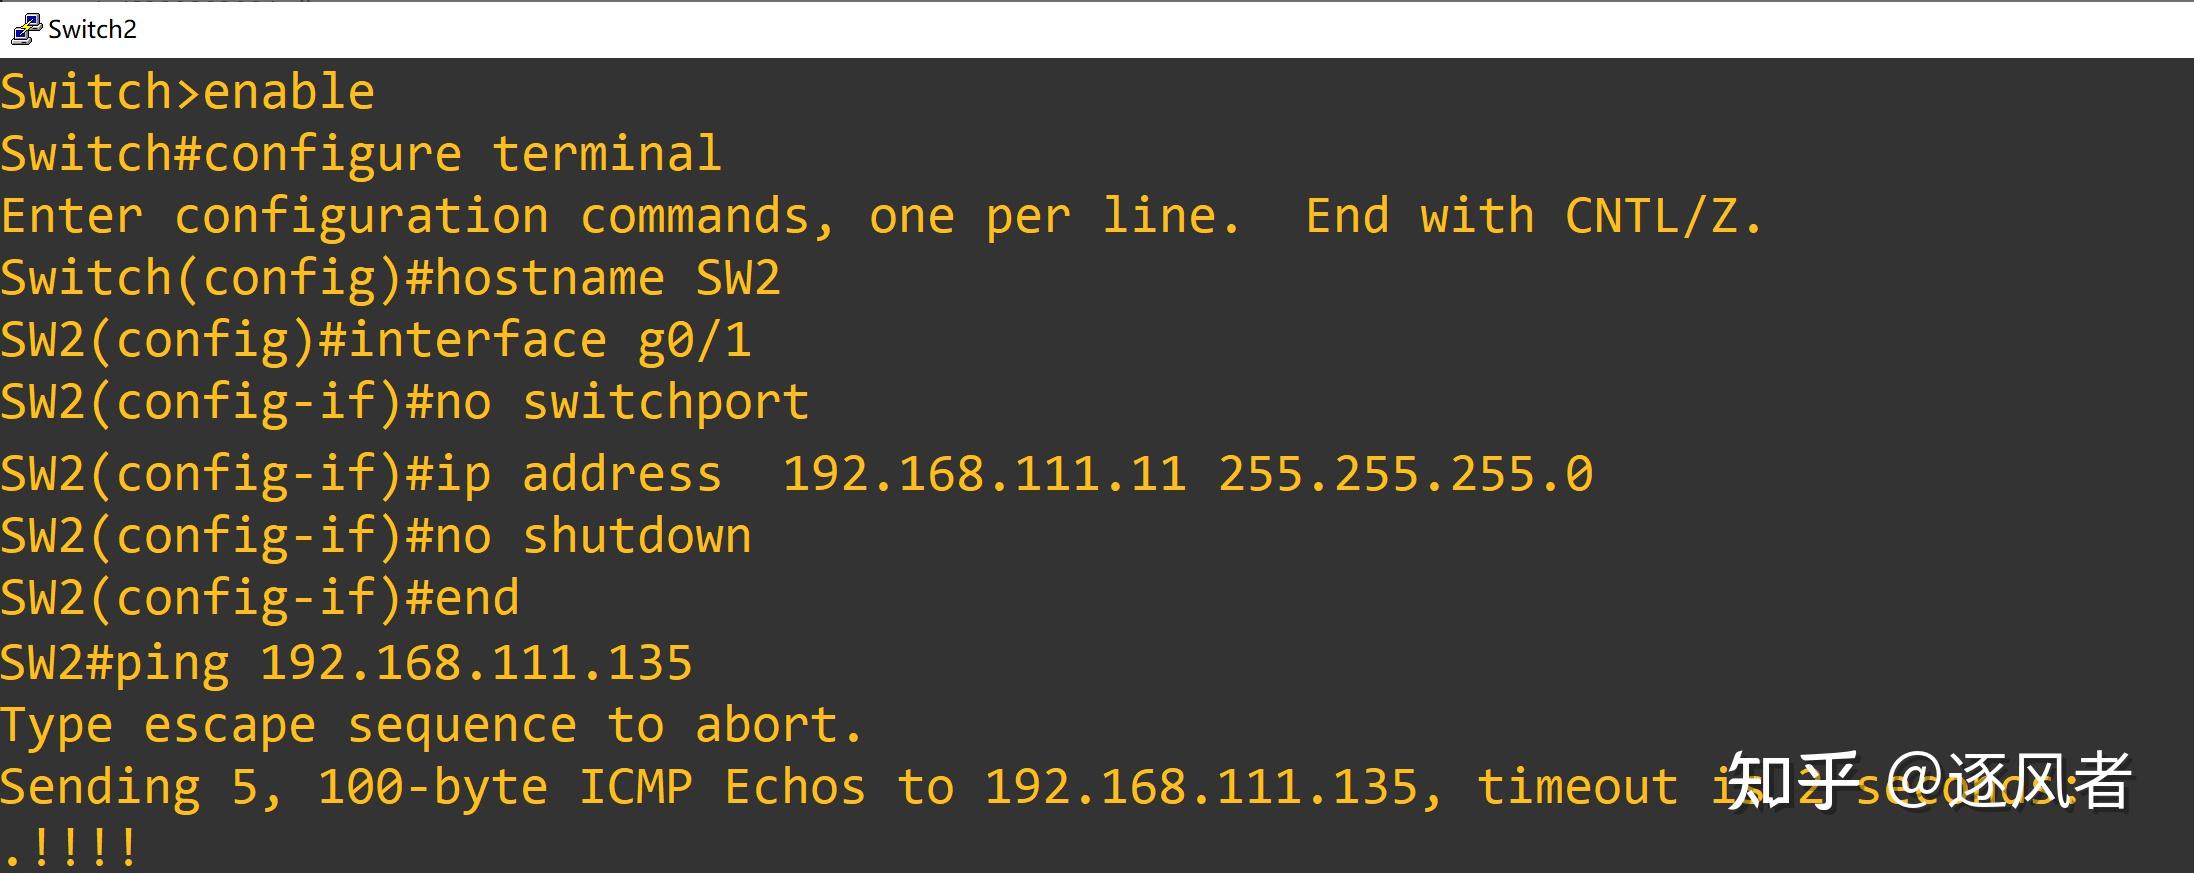The width and height of the screenshot is (2194, 874).
Task: Click the IP address 192.168.111.11
Action: point(984,474)
